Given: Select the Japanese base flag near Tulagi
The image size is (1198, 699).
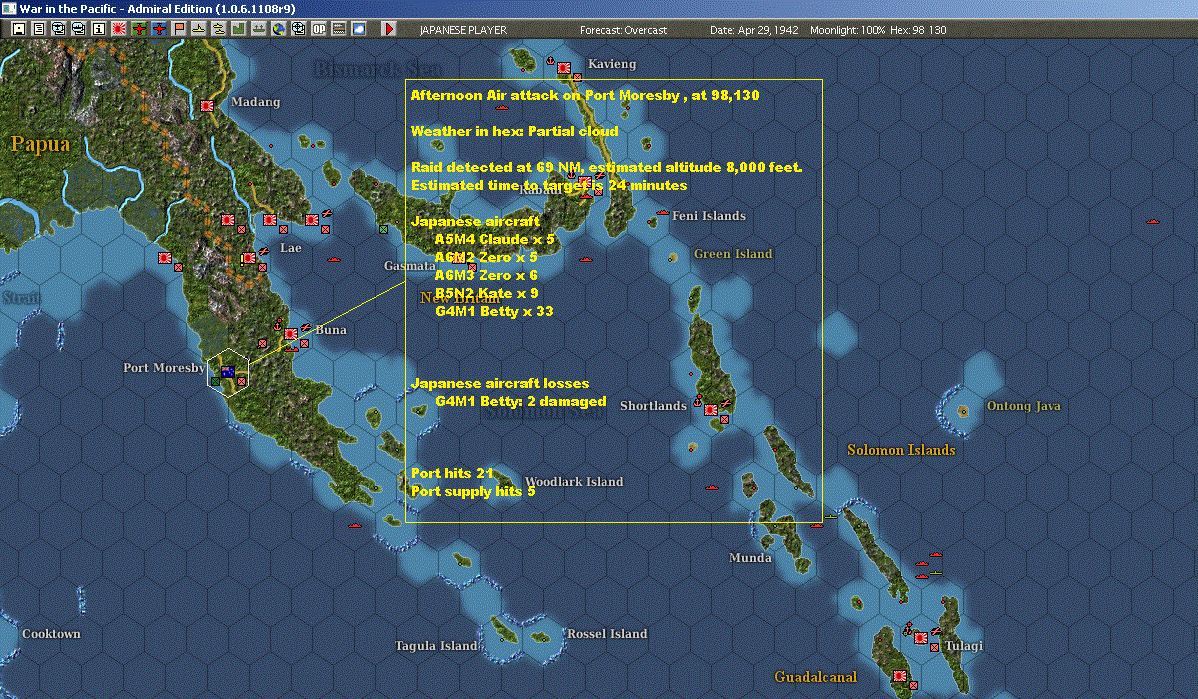Looking at the screenshot, I should point(921,638).
